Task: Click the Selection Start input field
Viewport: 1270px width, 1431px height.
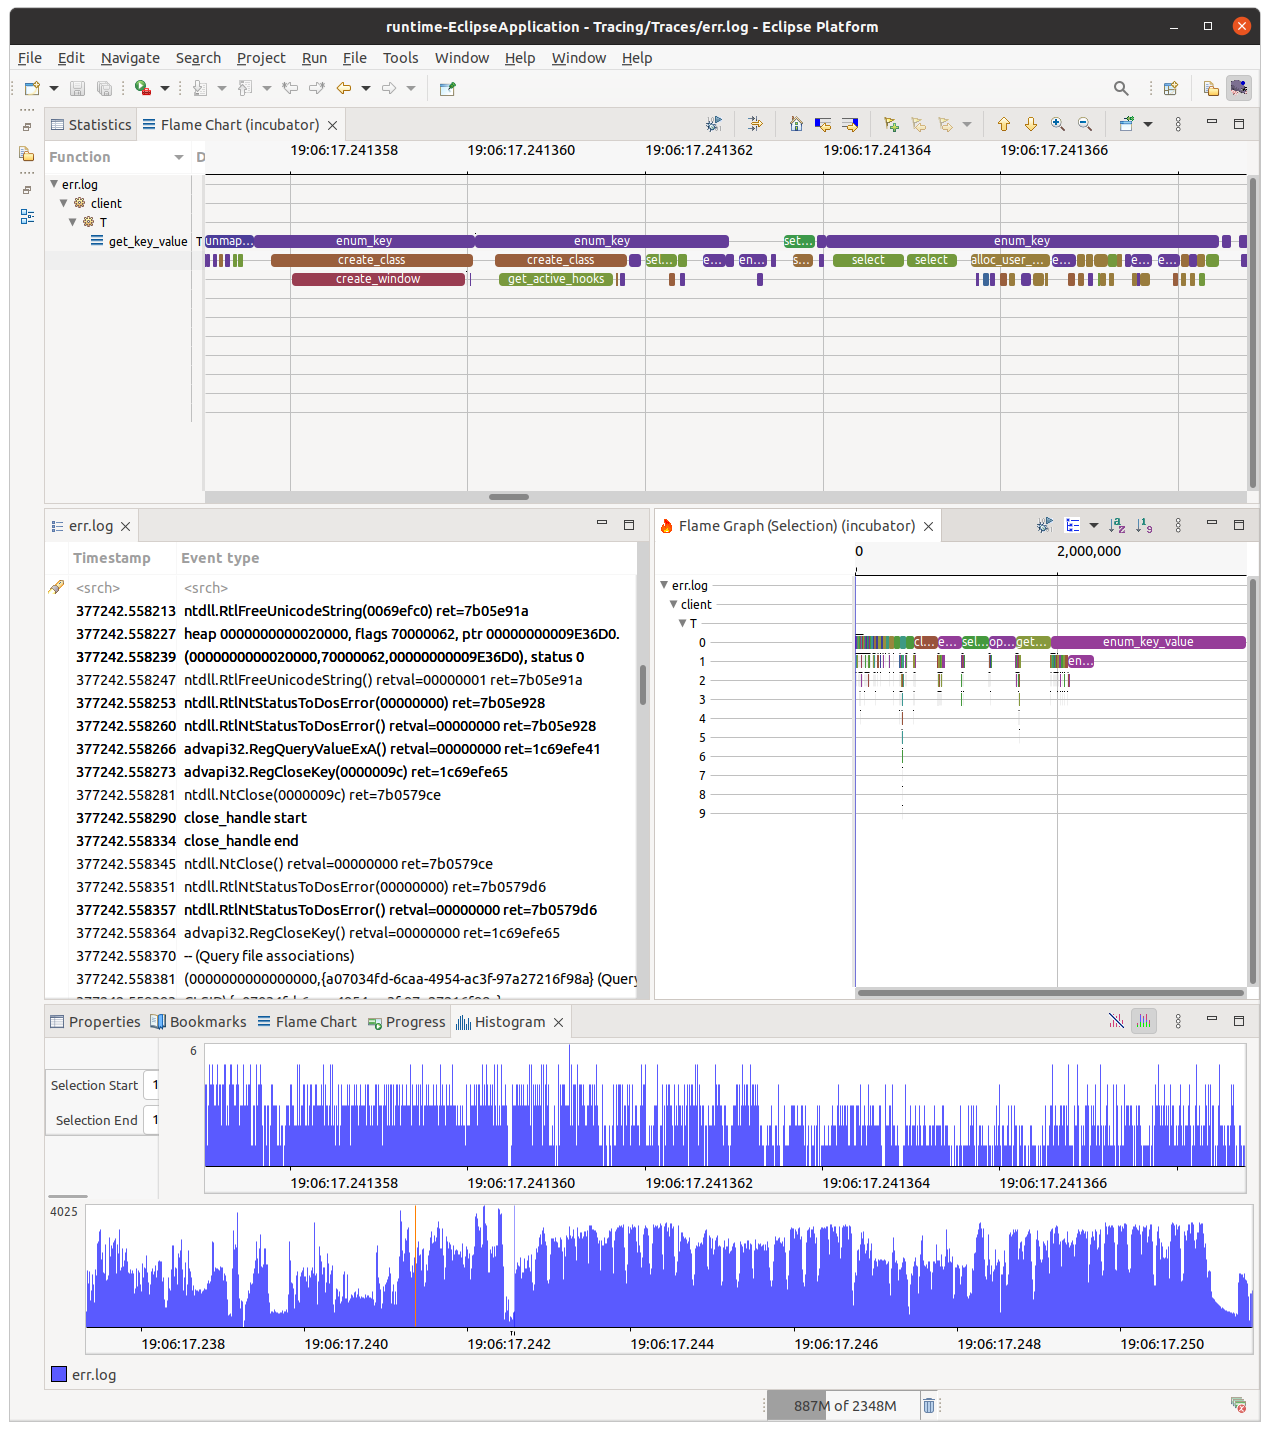Action: pos(151,1085)
